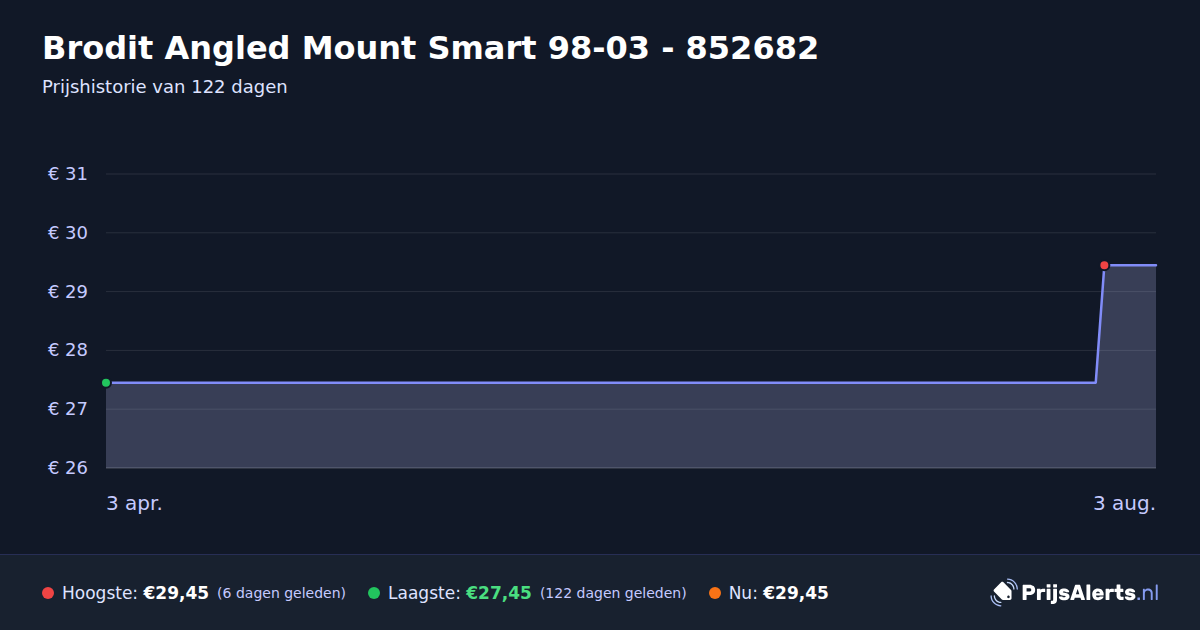Click the 3 aug. end date label

[1124, 504]
